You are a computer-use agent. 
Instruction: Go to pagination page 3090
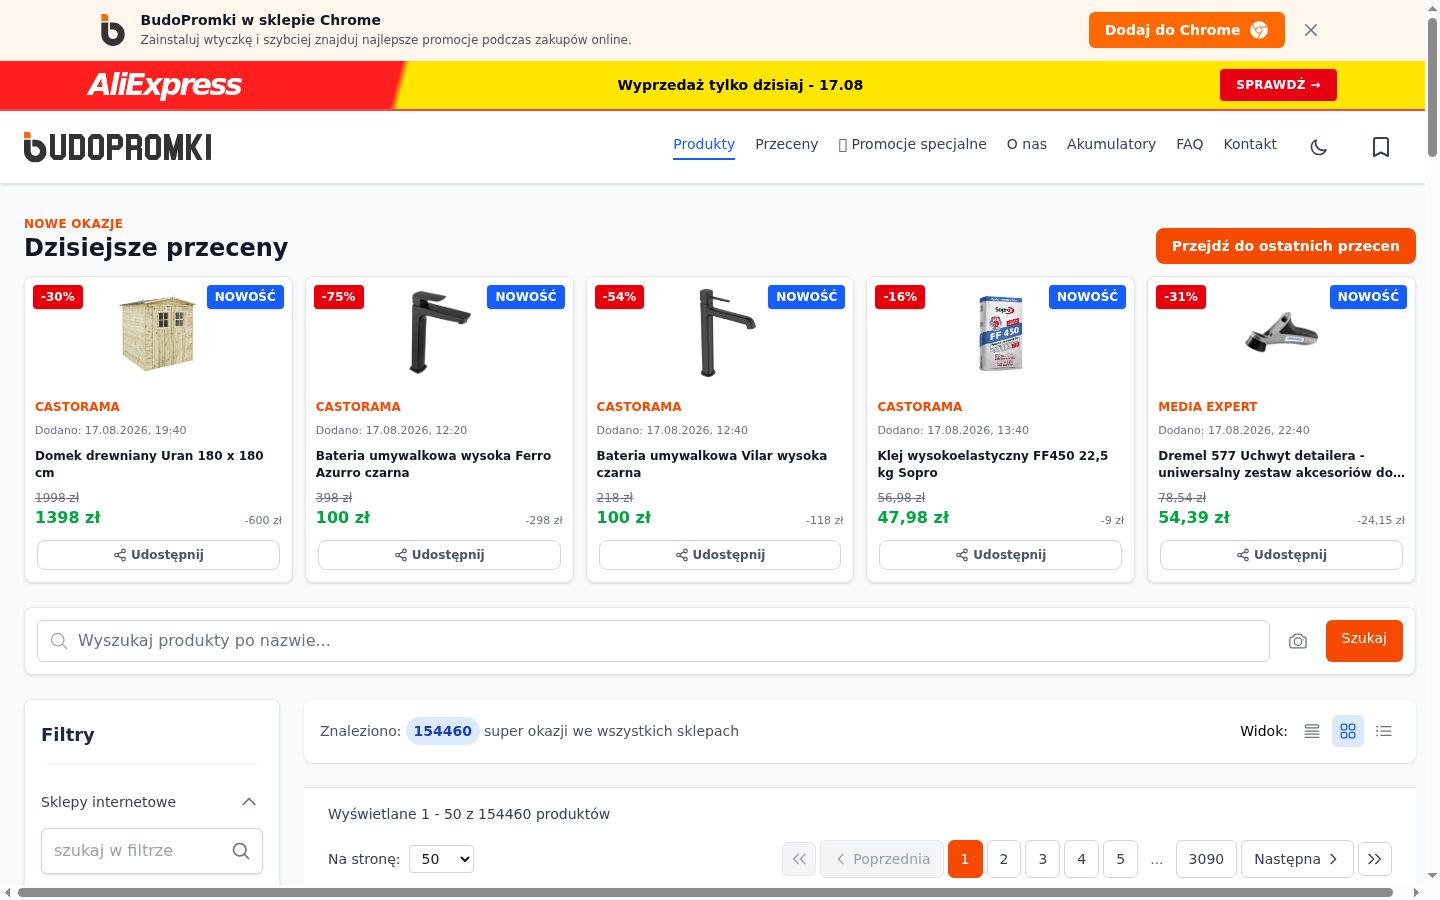point(1206,859)
